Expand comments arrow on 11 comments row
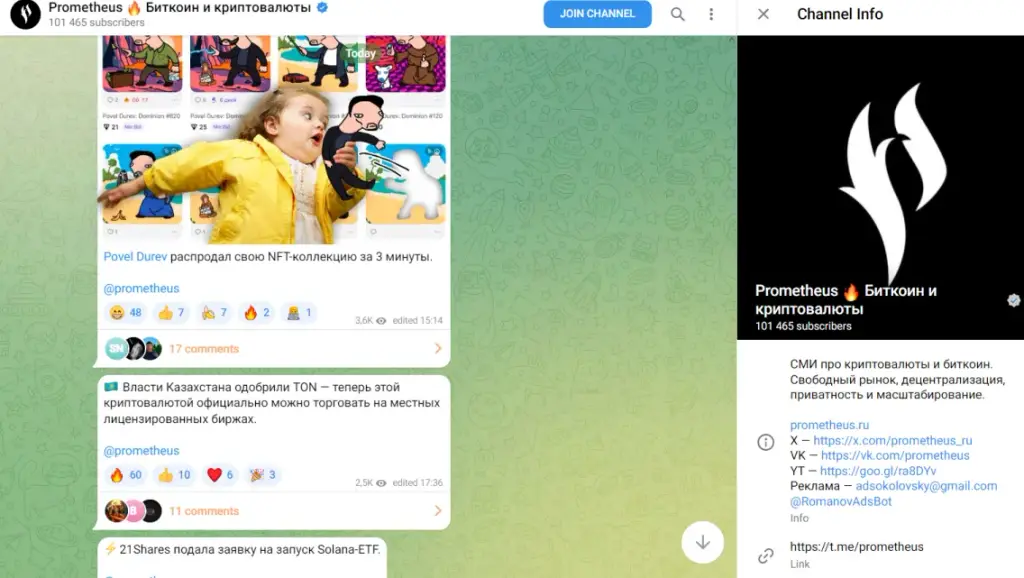 (x=438, y=511)
